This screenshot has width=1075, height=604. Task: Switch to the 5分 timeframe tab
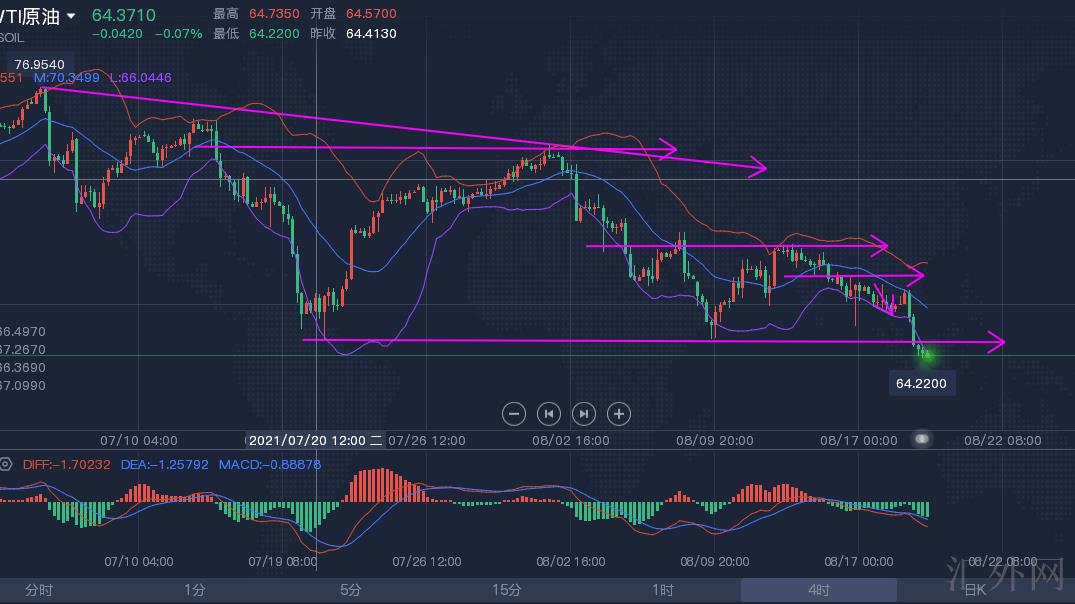click(x=350, y=590)
